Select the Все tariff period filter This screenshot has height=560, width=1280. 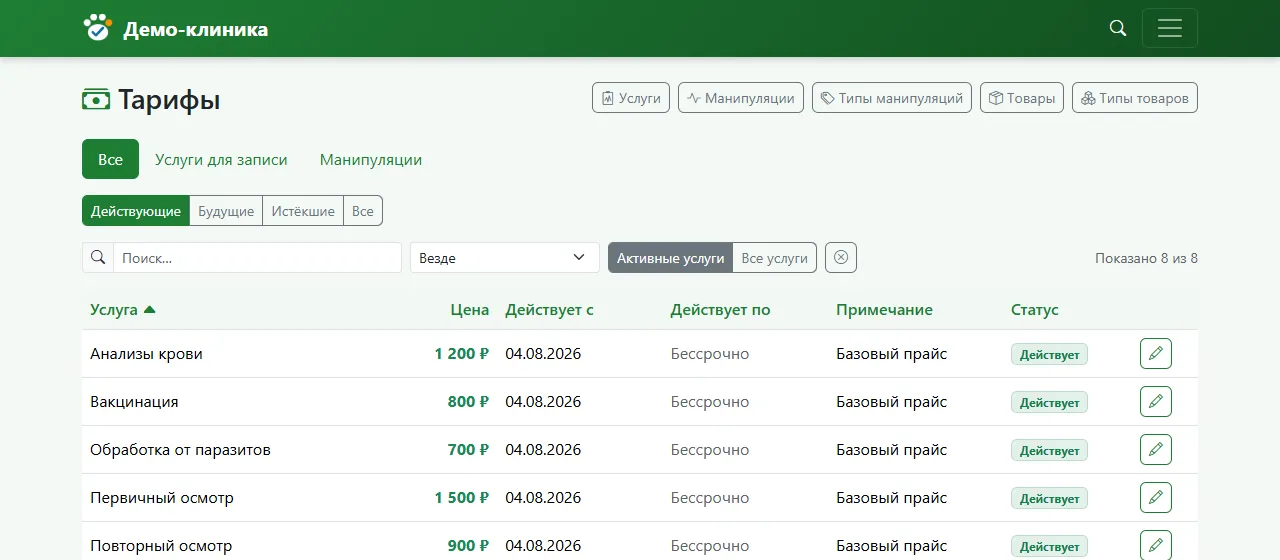(x=363, y=211)
